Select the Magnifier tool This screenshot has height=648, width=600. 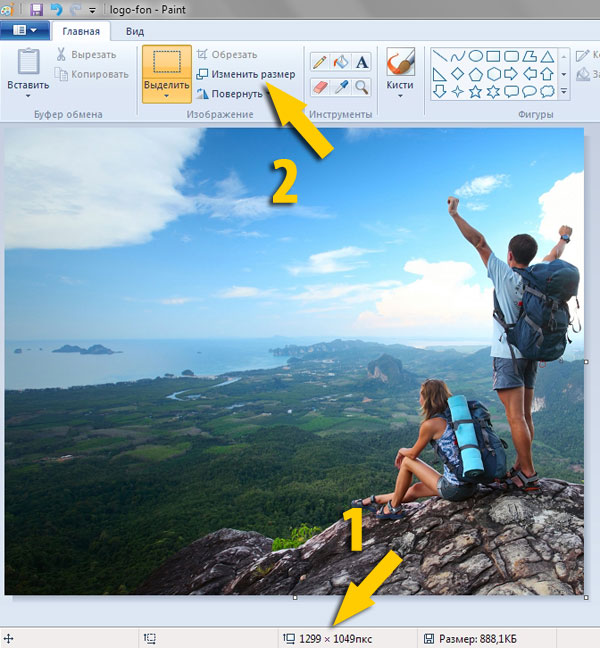[x=362, y=87]
